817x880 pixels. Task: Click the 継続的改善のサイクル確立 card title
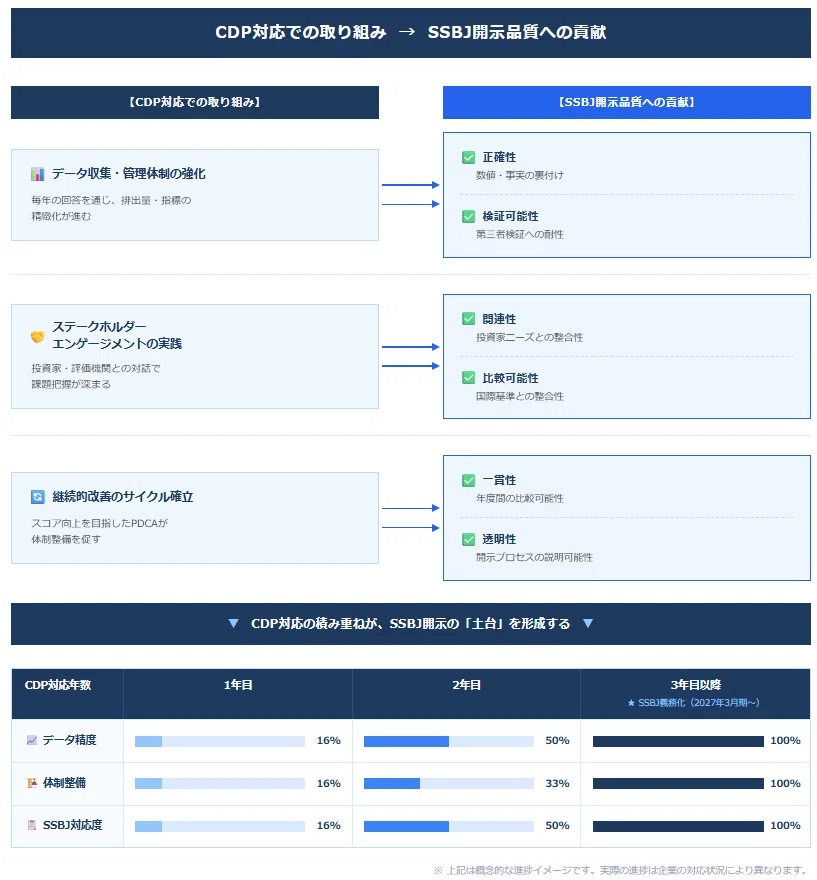click(x=122, y=497)
